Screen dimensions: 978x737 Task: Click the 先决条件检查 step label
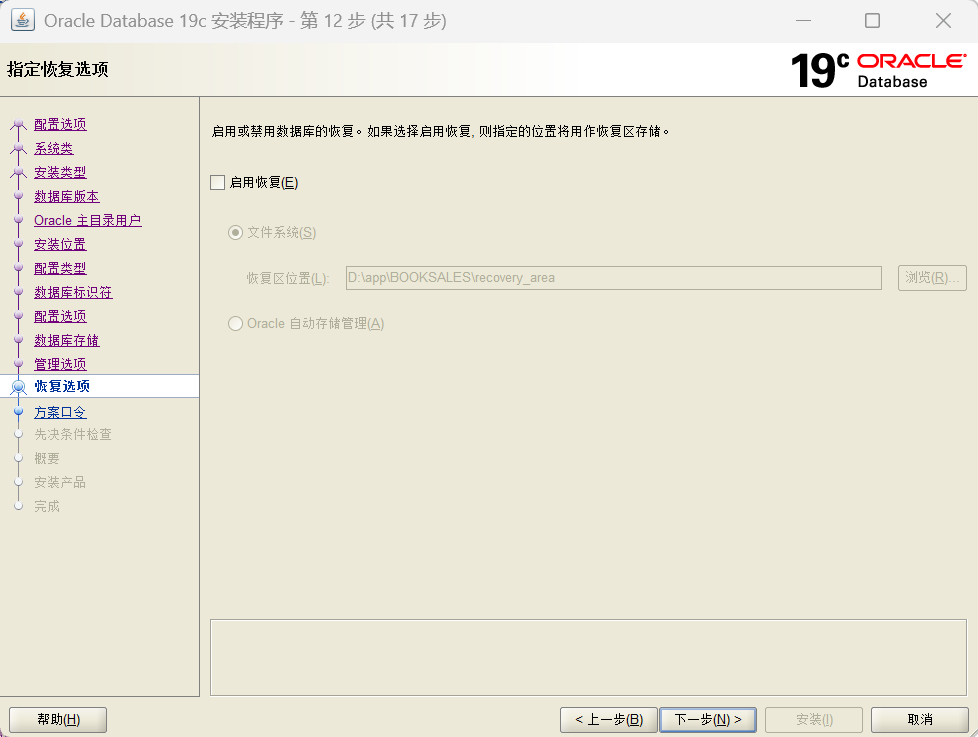click(x=73, y=434)
